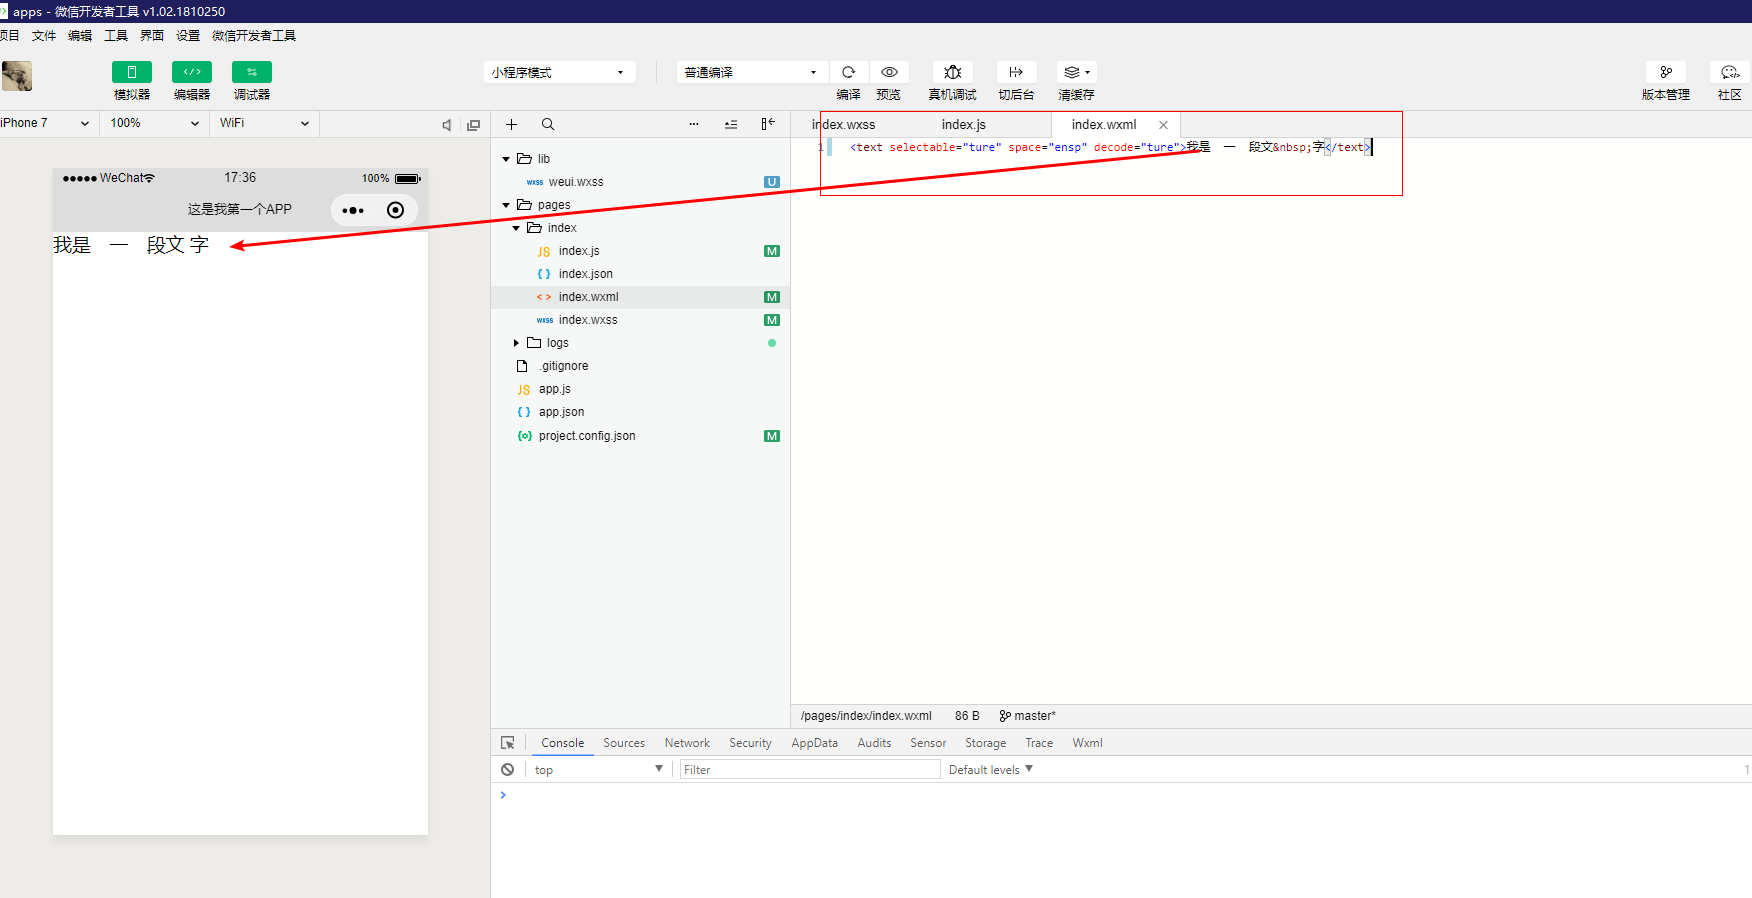Open the 设置 menu

point(188,36)
